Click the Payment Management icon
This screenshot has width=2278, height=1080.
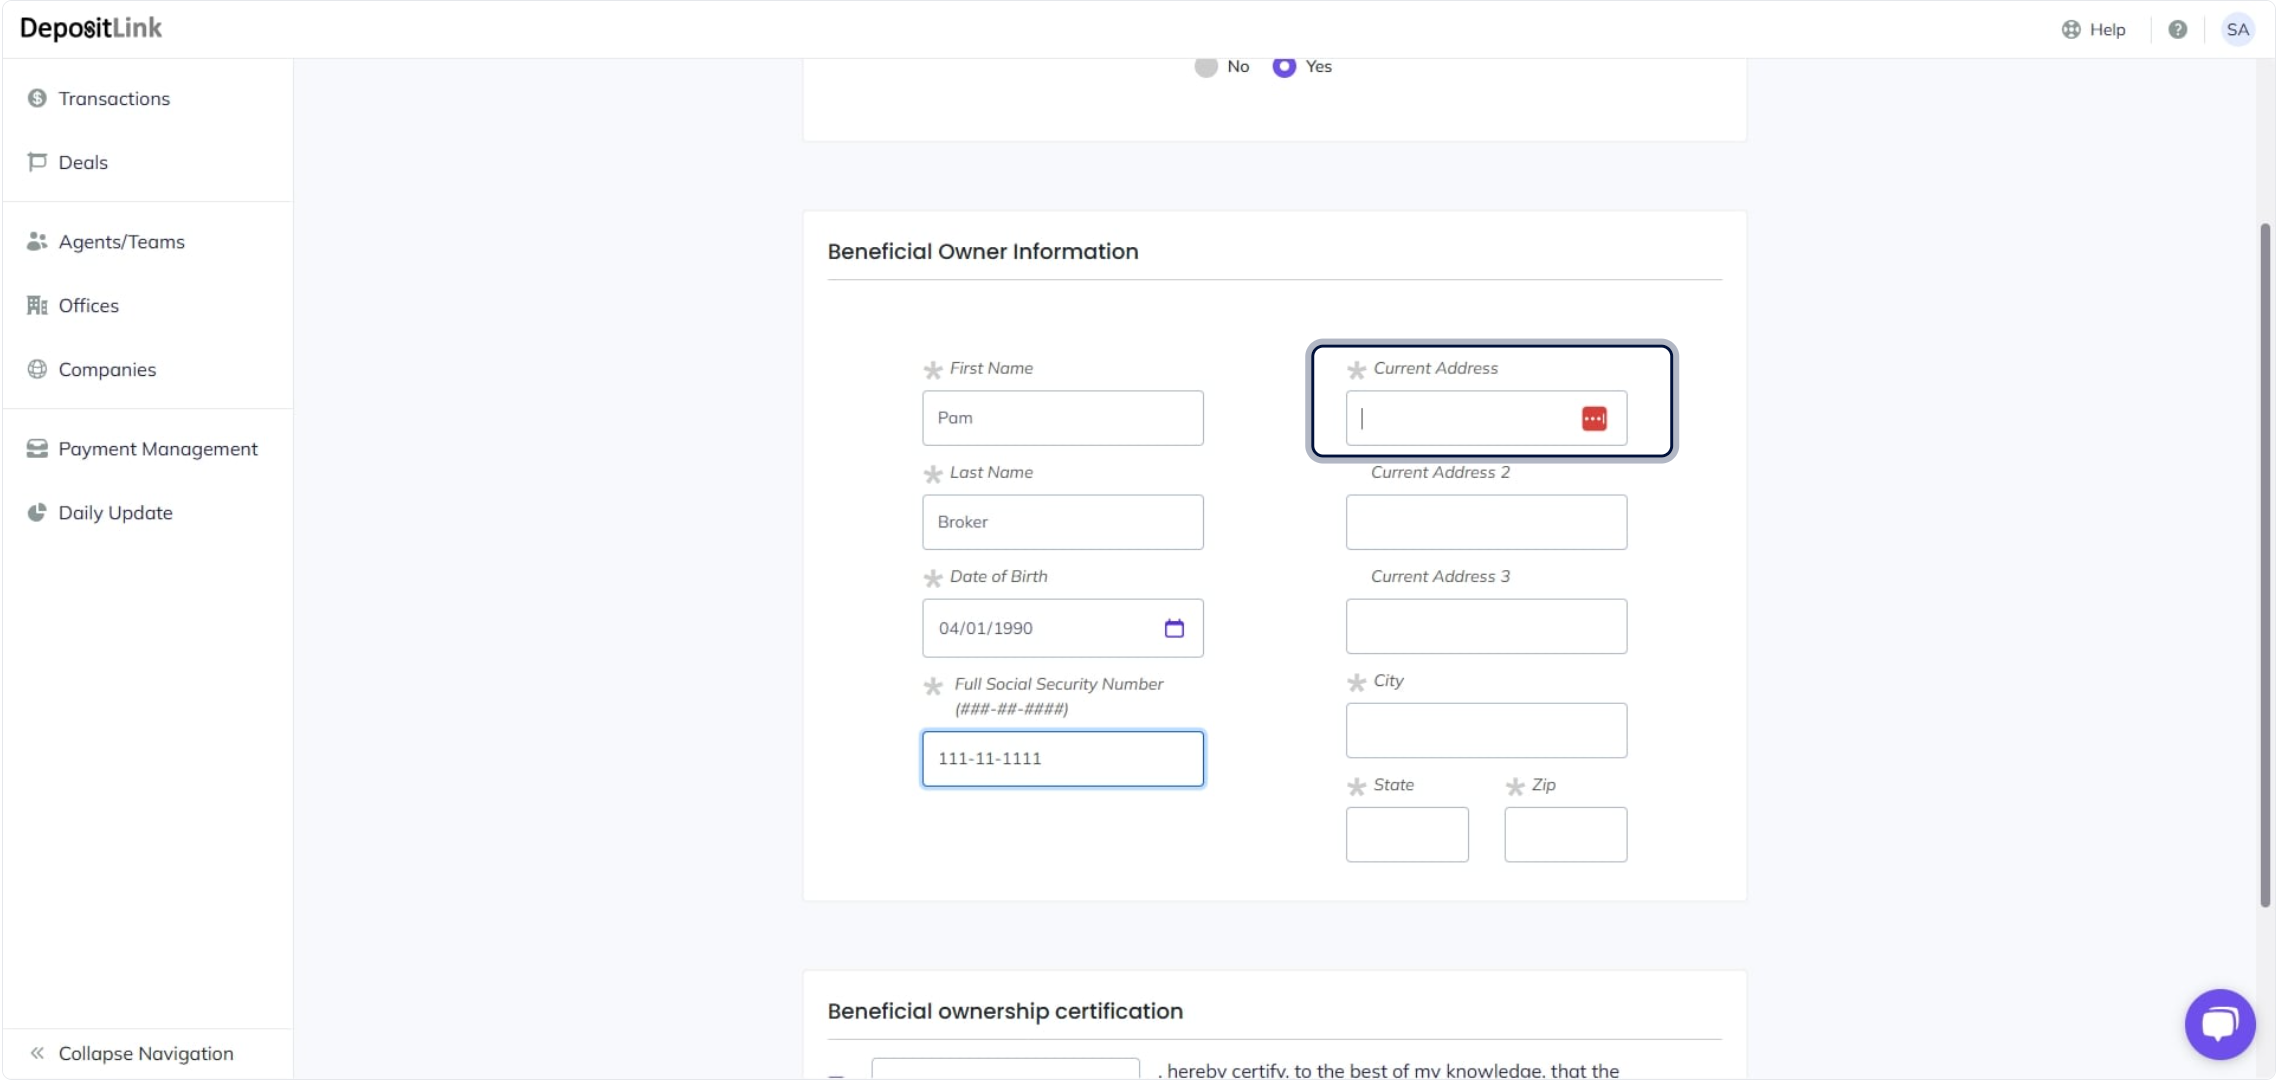[x=37, y=448]
